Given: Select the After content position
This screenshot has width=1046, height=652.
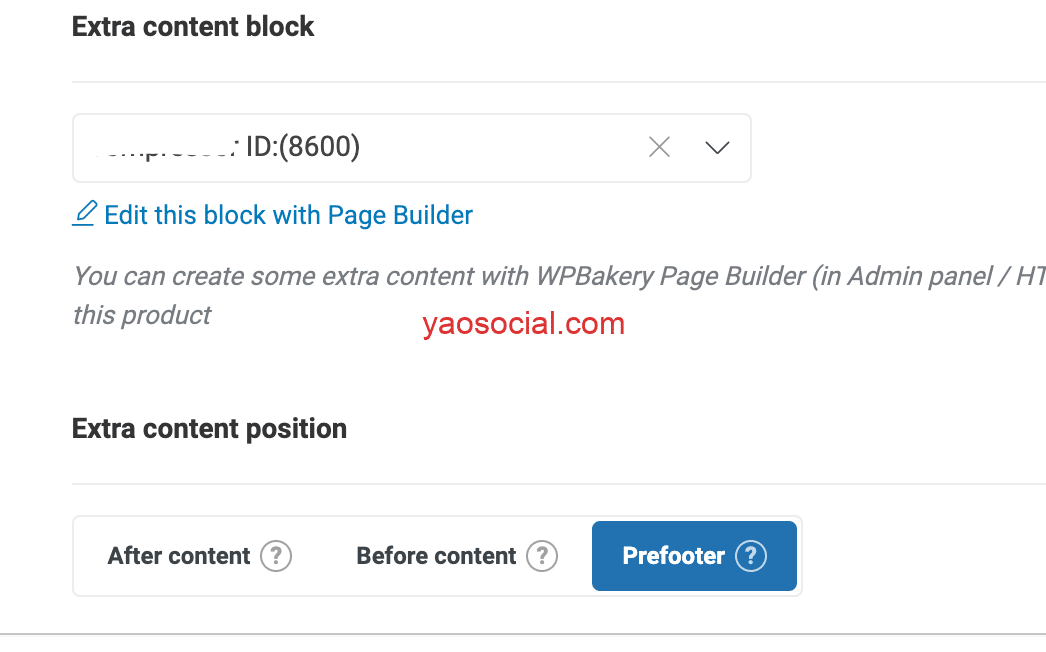Looking at the screenshot, I should point(179,556).
